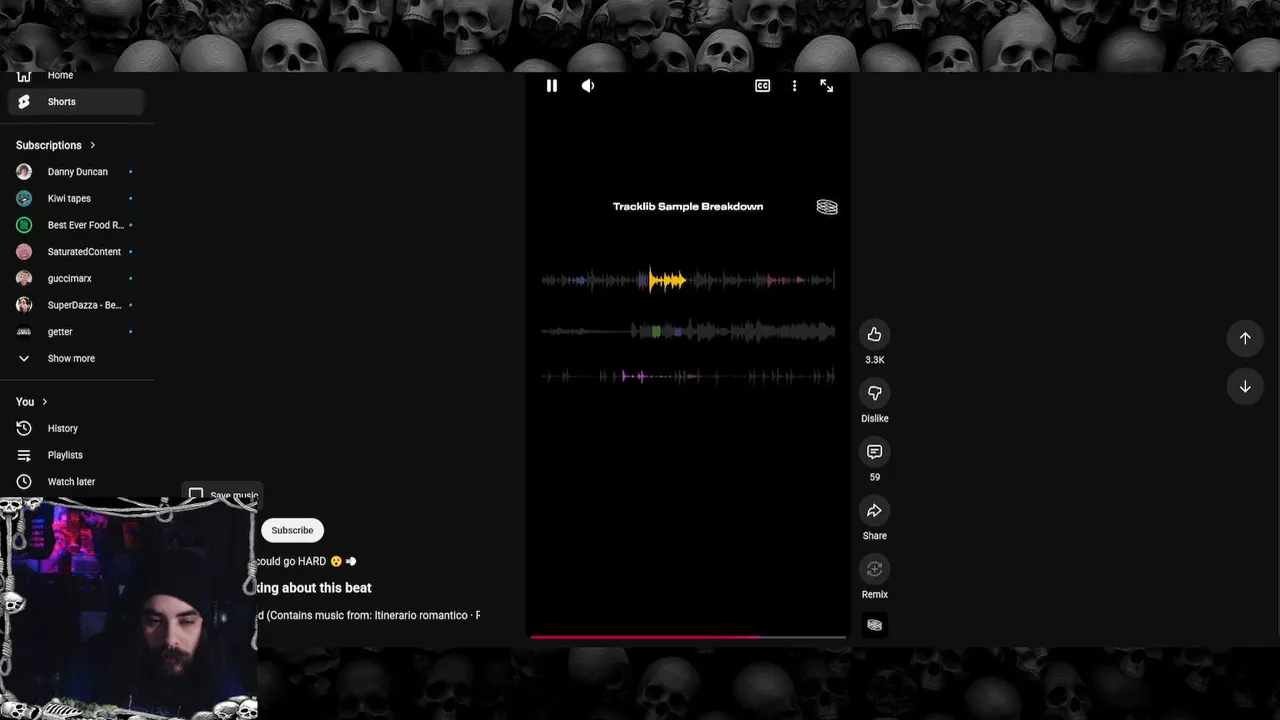Click the Danny Duncan avatar icon
Image resolution: width=1280 pixels, height=720 pixels.
click(24, 172)
